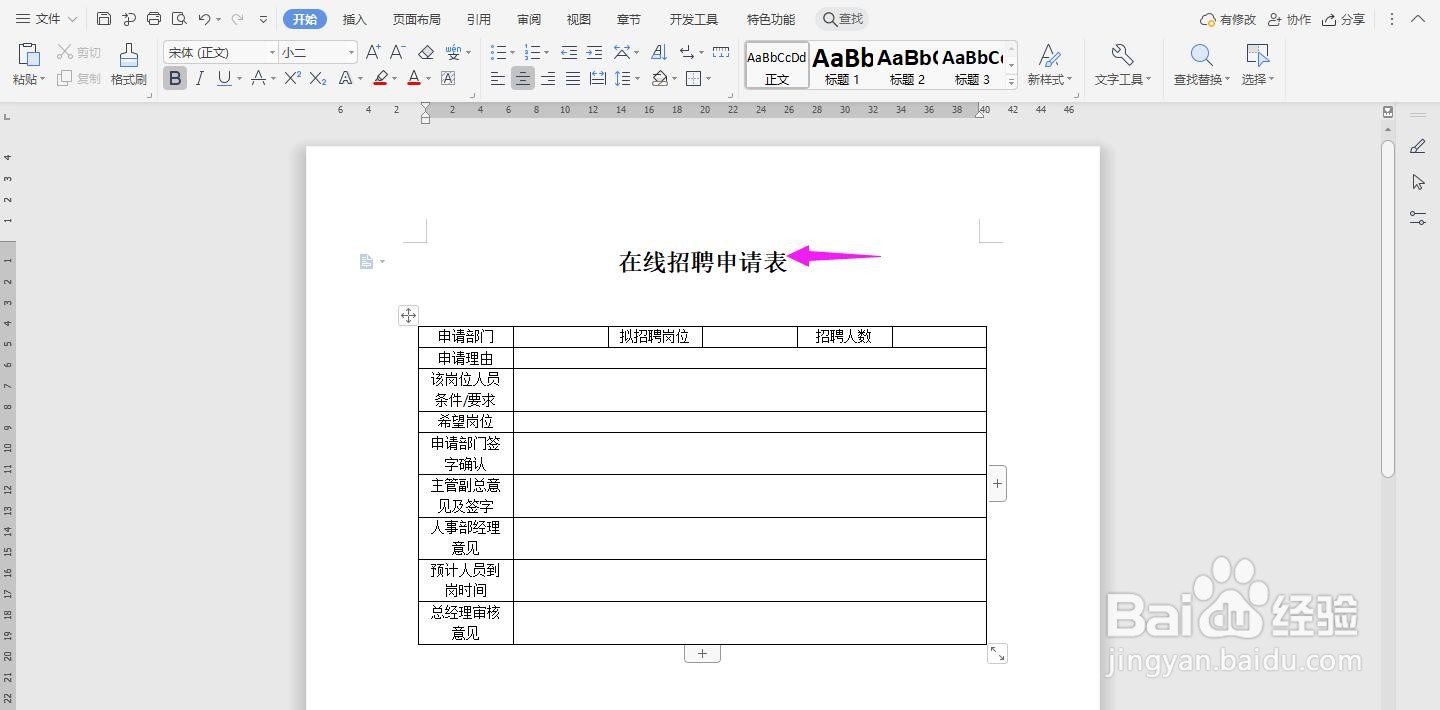Viewport: 1440px width, 710px height.
Task: Expand the styles gallery more arrow
Action: [x=1012, y=82]
